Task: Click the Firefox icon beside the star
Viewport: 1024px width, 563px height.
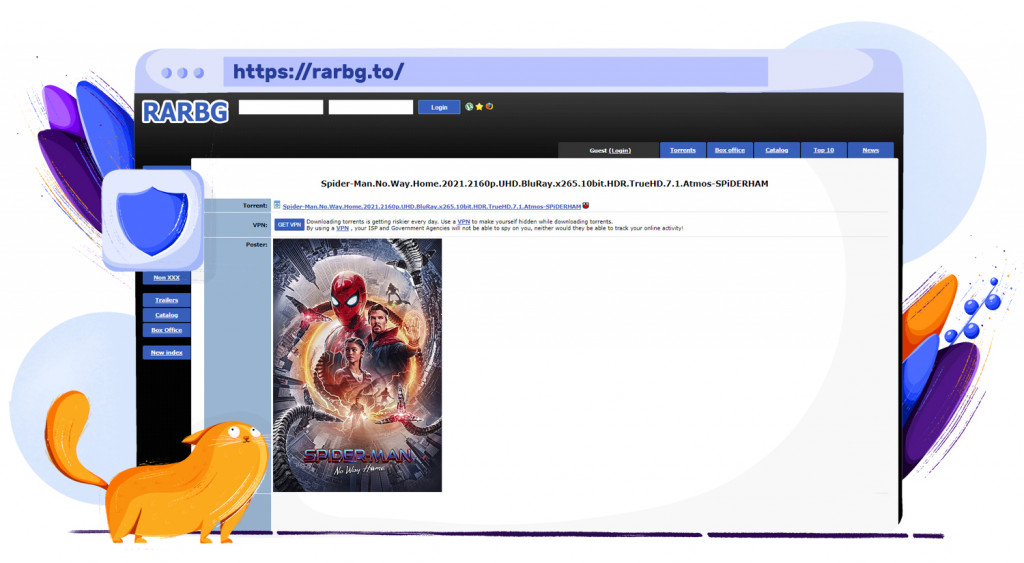Action: pyautogui.click(x=489, y=106)
